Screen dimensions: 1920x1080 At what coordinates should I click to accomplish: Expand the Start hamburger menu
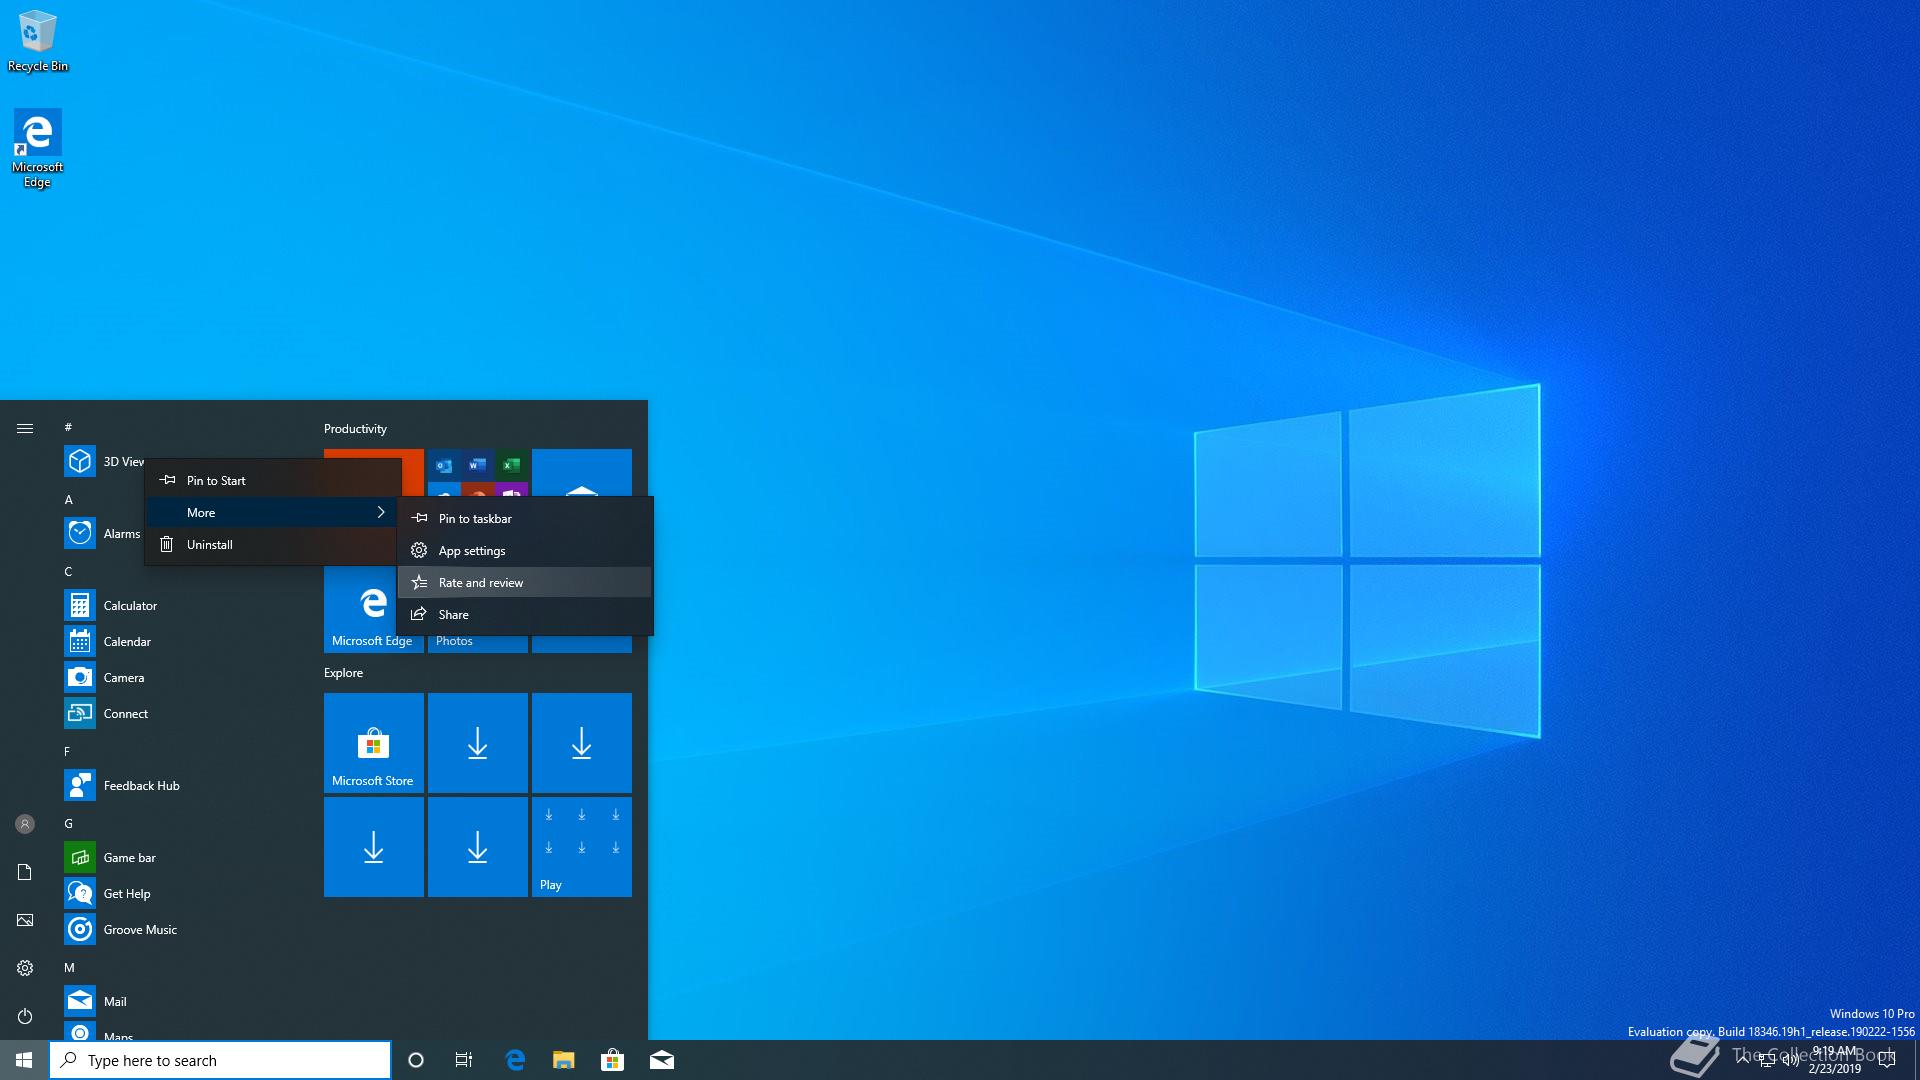click(x=25, y=428)
